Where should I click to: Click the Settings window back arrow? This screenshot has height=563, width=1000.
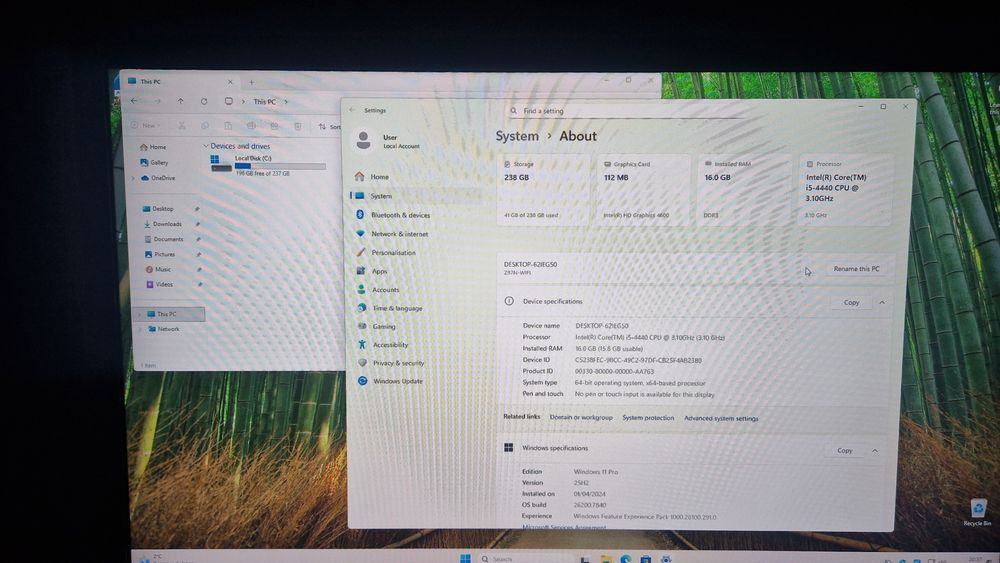(x=352, y=110)
